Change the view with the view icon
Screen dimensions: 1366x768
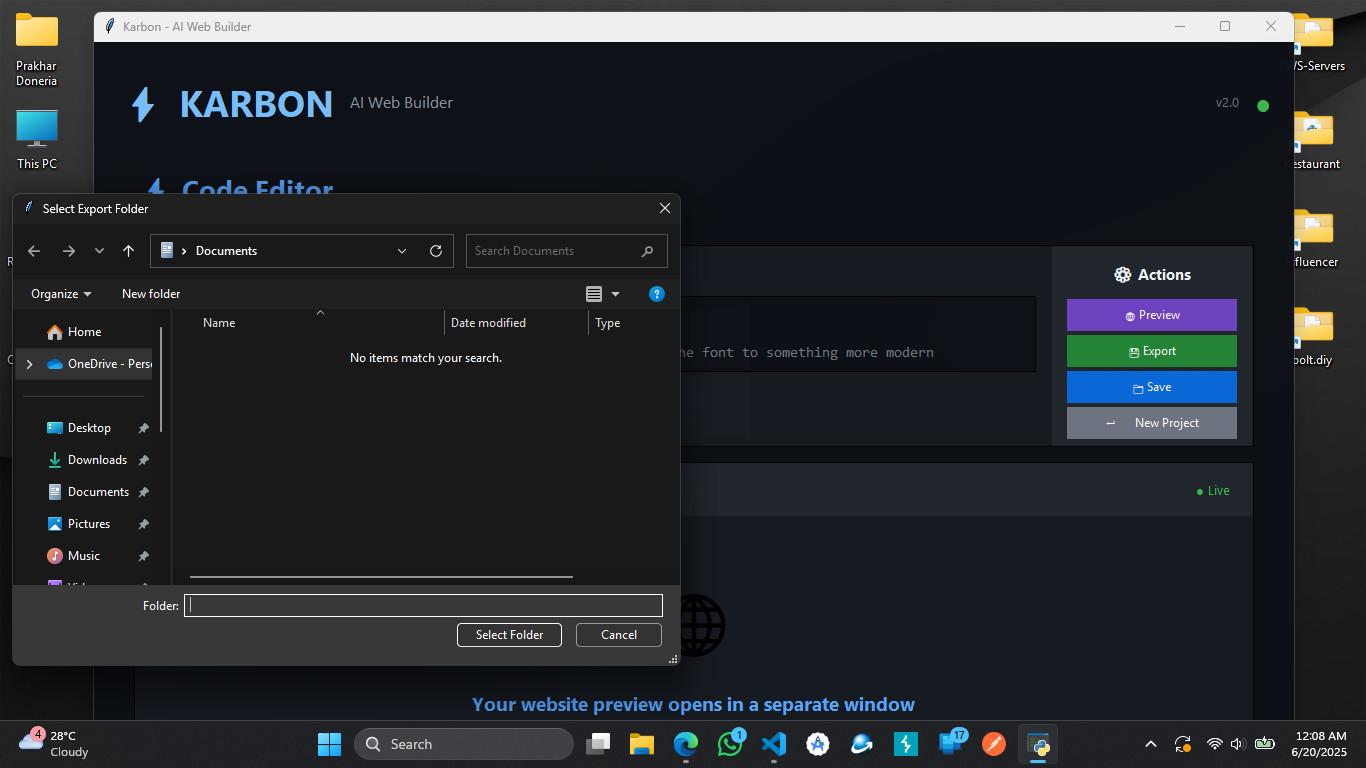pos(594,294)
